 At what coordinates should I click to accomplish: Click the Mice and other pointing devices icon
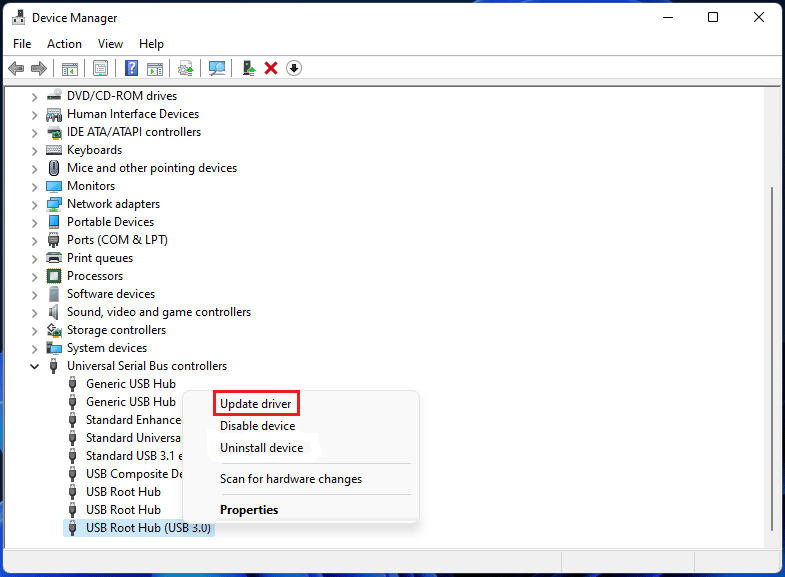point(54,168)
